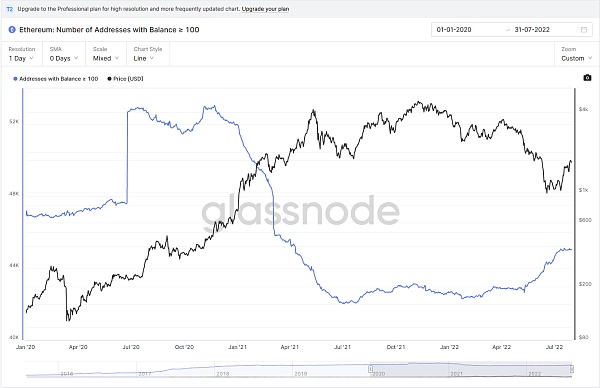This screenshot has width=600, height=388.
Task: Click the selected range area in navigator
Action: pyautogui.click(x=471, y=369)
